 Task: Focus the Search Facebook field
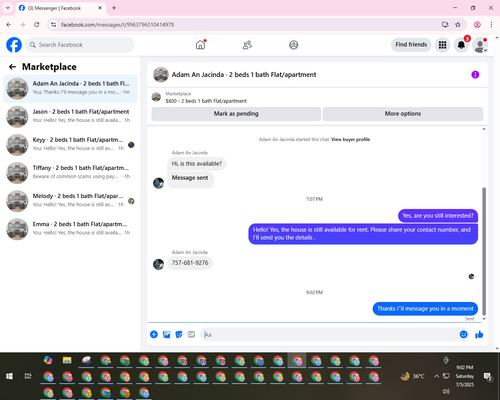tap(80, 45)
